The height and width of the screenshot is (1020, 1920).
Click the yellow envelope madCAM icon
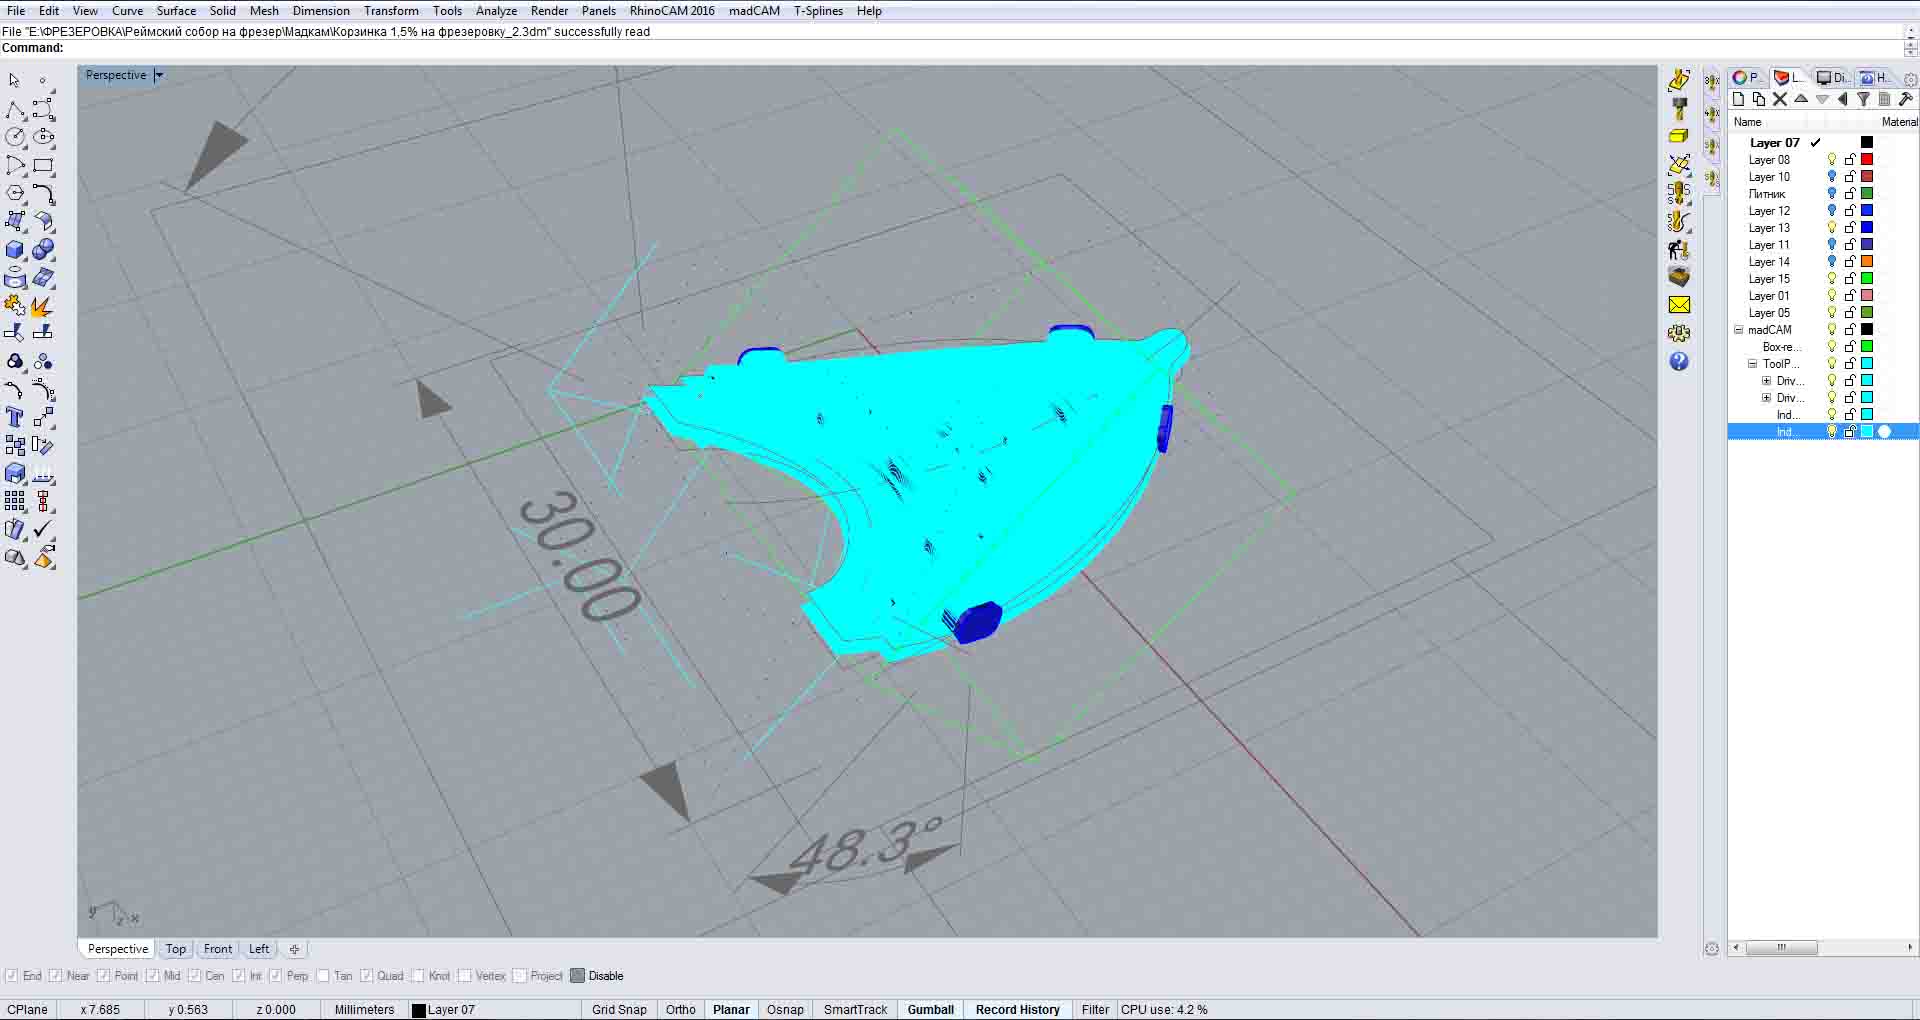[1679, 305]
